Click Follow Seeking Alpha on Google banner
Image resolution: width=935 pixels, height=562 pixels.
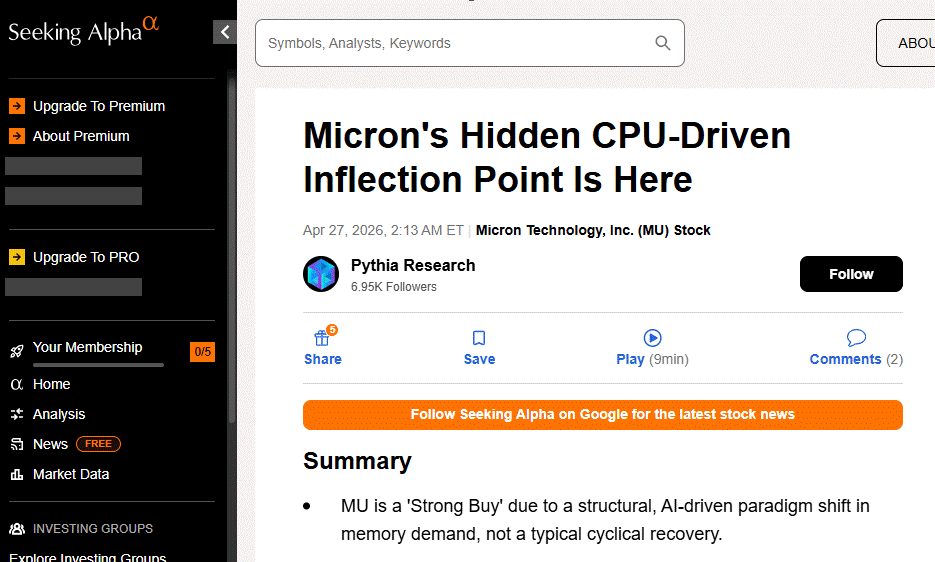(602, 415)
